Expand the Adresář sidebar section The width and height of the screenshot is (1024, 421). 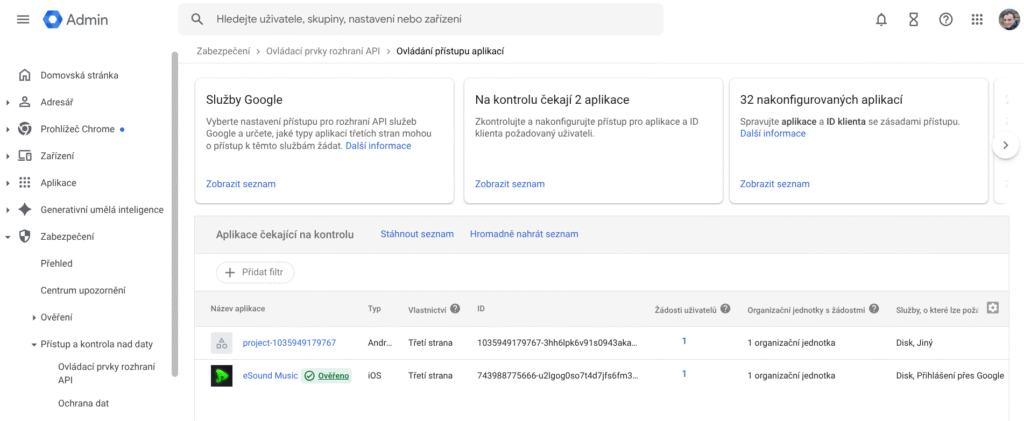coord(8,102)
